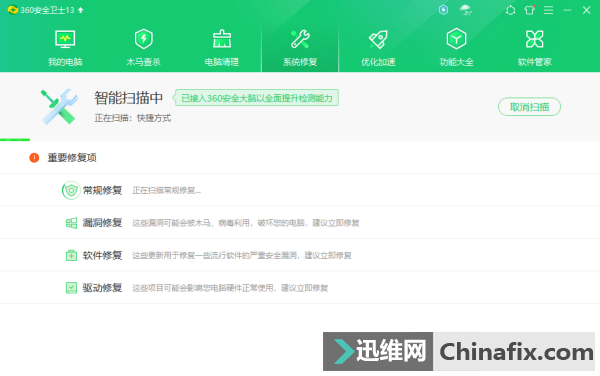The width and height of the screenshot is (600, 376).
Task: Click the upgrade arrow beside 360安全卫士13
Action: 81,10
